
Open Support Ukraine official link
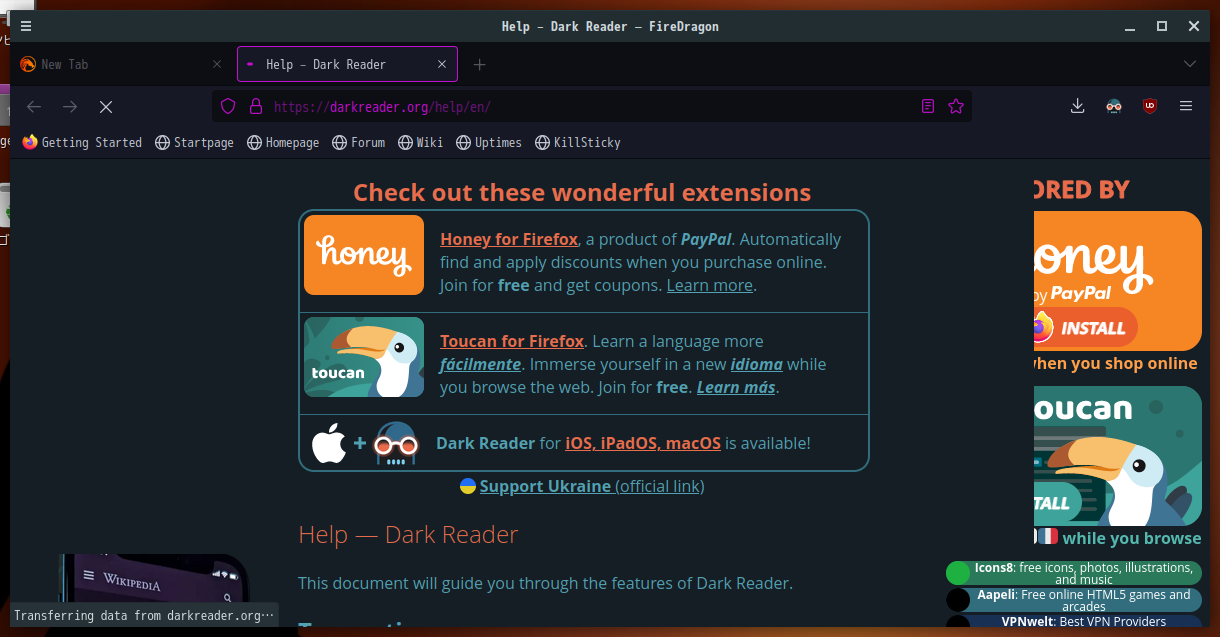point(592,487)
